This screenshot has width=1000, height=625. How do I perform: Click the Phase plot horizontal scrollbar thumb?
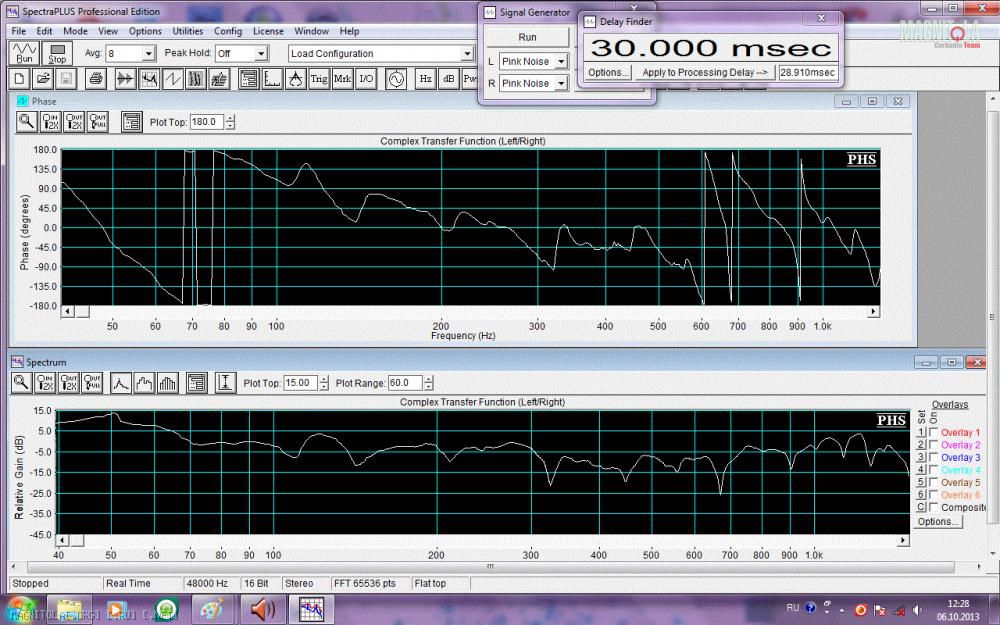(82, 311)
